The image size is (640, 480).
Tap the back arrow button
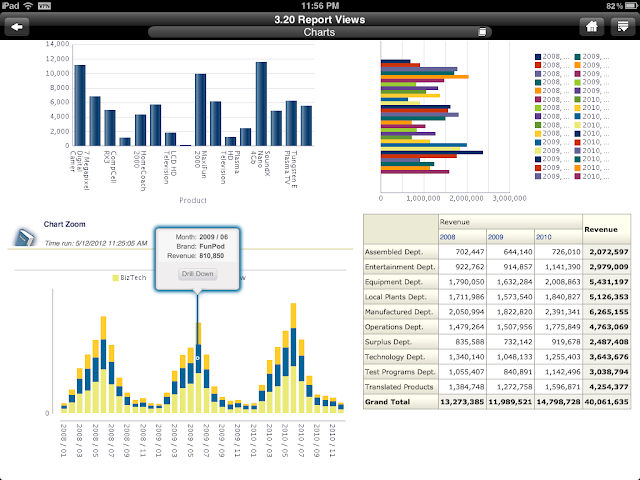point(17,27)
